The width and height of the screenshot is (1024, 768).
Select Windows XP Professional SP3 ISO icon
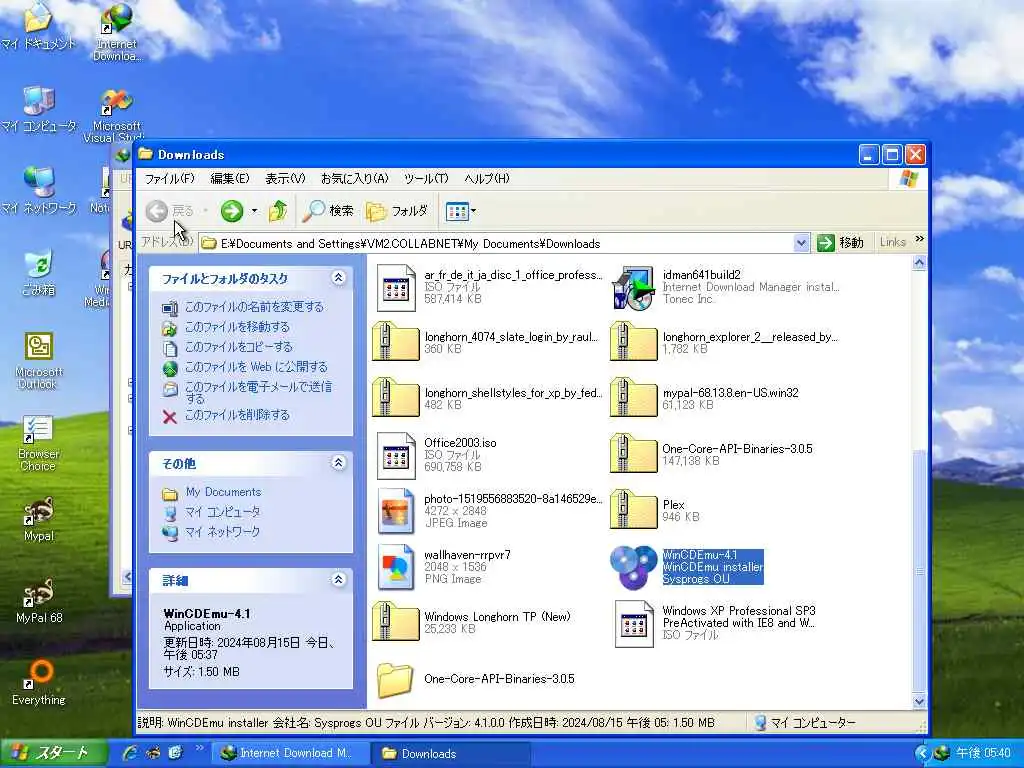[x=634, y=624]
